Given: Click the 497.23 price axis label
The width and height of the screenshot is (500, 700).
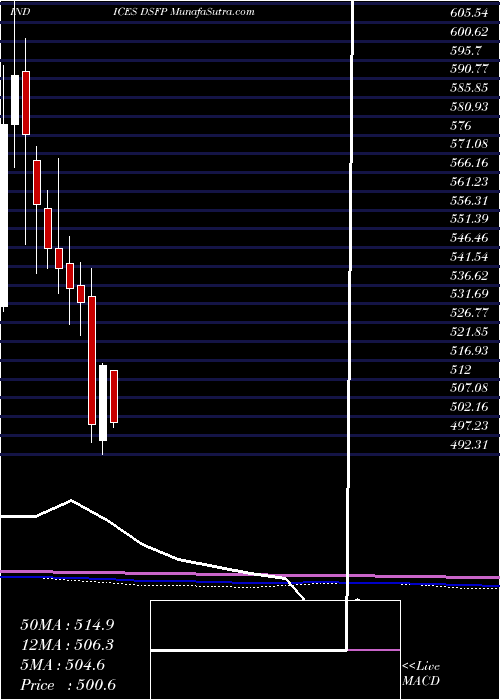Looking at the screenshot, I should coord(469,425).
